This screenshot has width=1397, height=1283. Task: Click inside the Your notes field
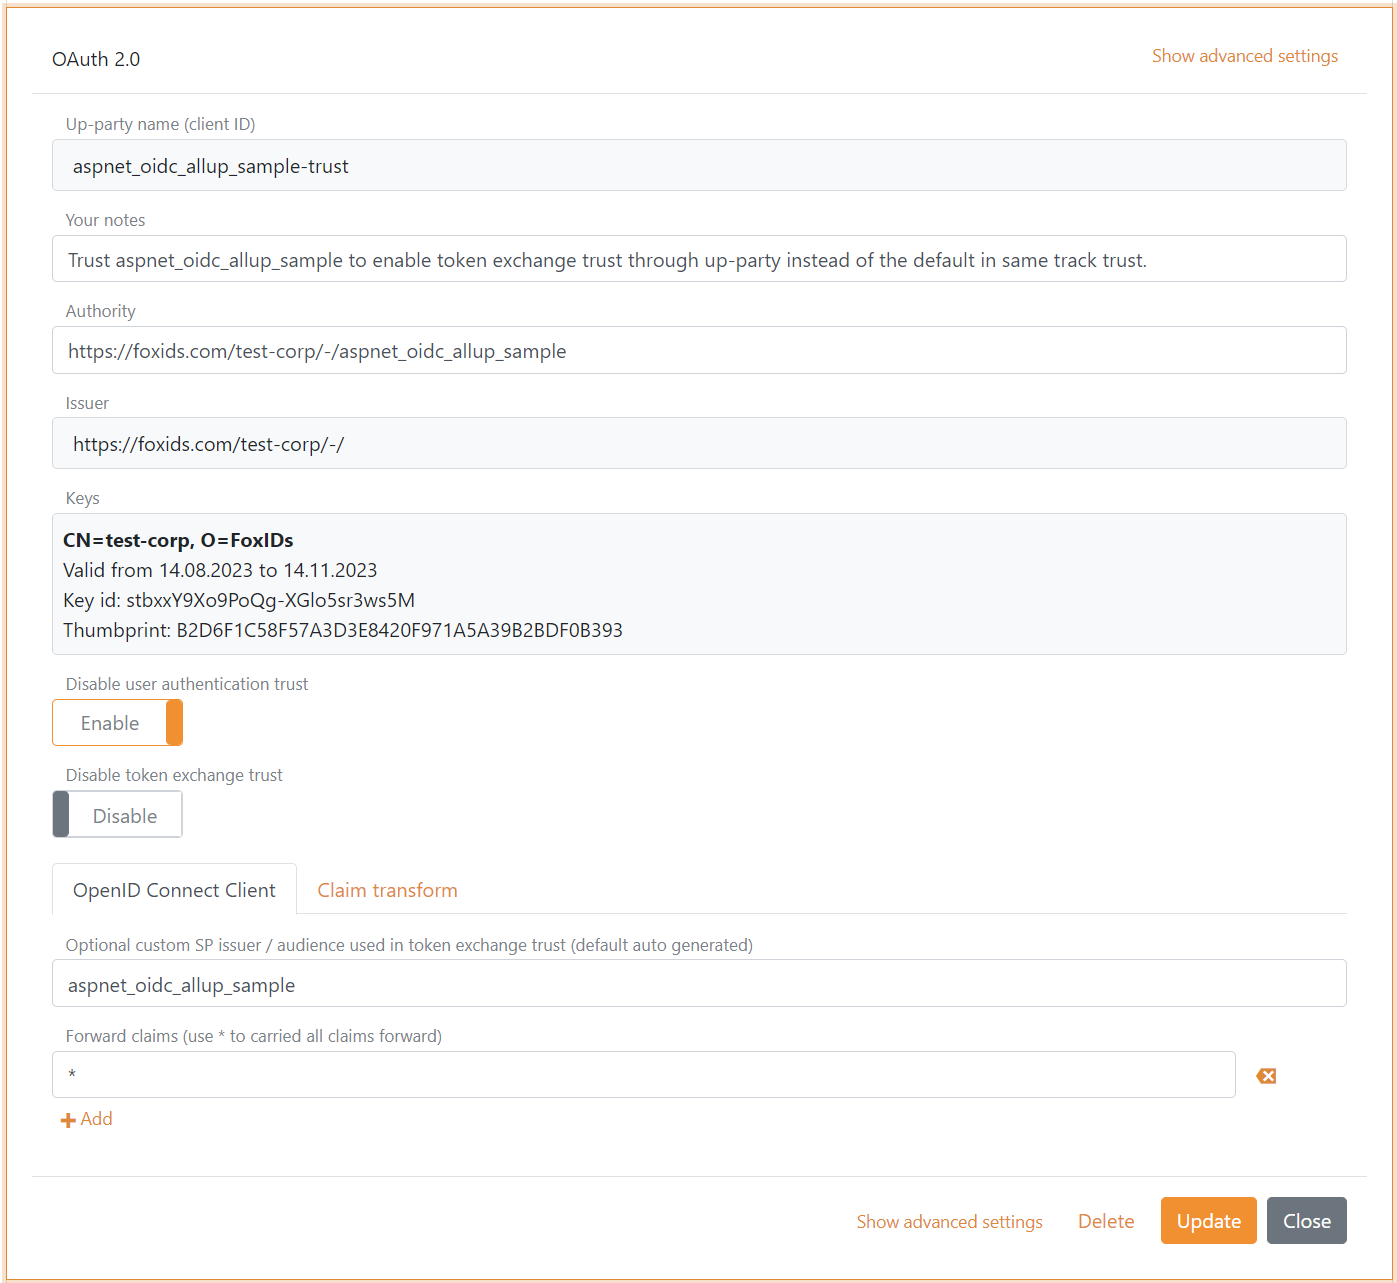[698, 259]
